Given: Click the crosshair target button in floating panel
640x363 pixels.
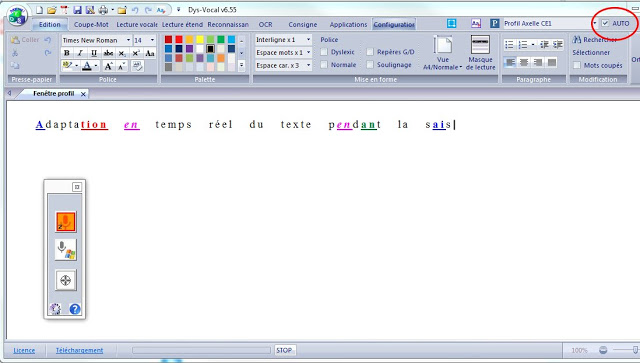Looking at the screenshot, I should [x=66, y=280].
